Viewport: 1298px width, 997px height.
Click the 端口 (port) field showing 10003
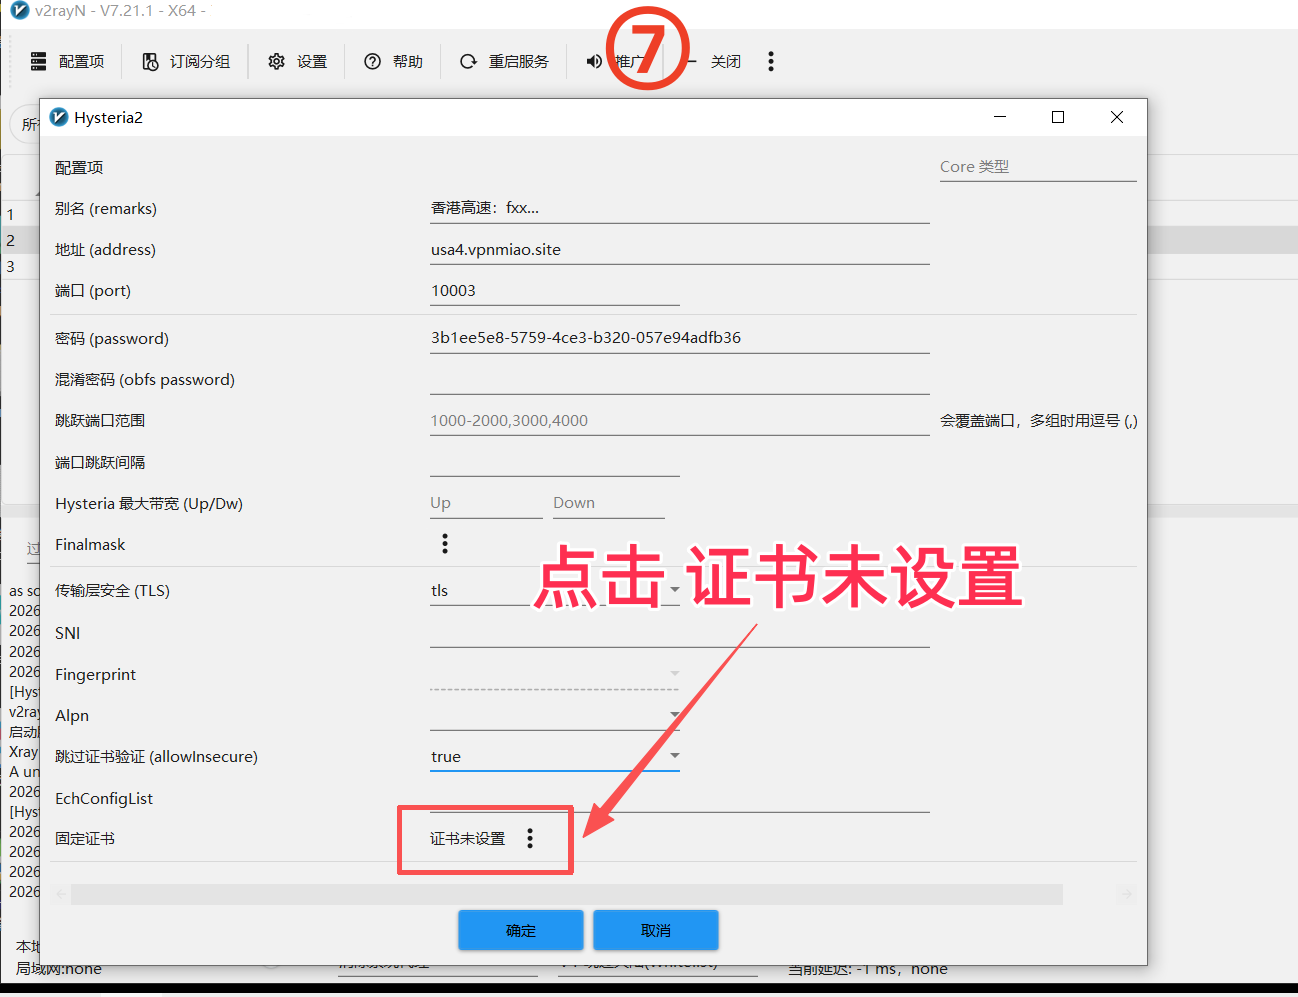(x=555, y=291)
